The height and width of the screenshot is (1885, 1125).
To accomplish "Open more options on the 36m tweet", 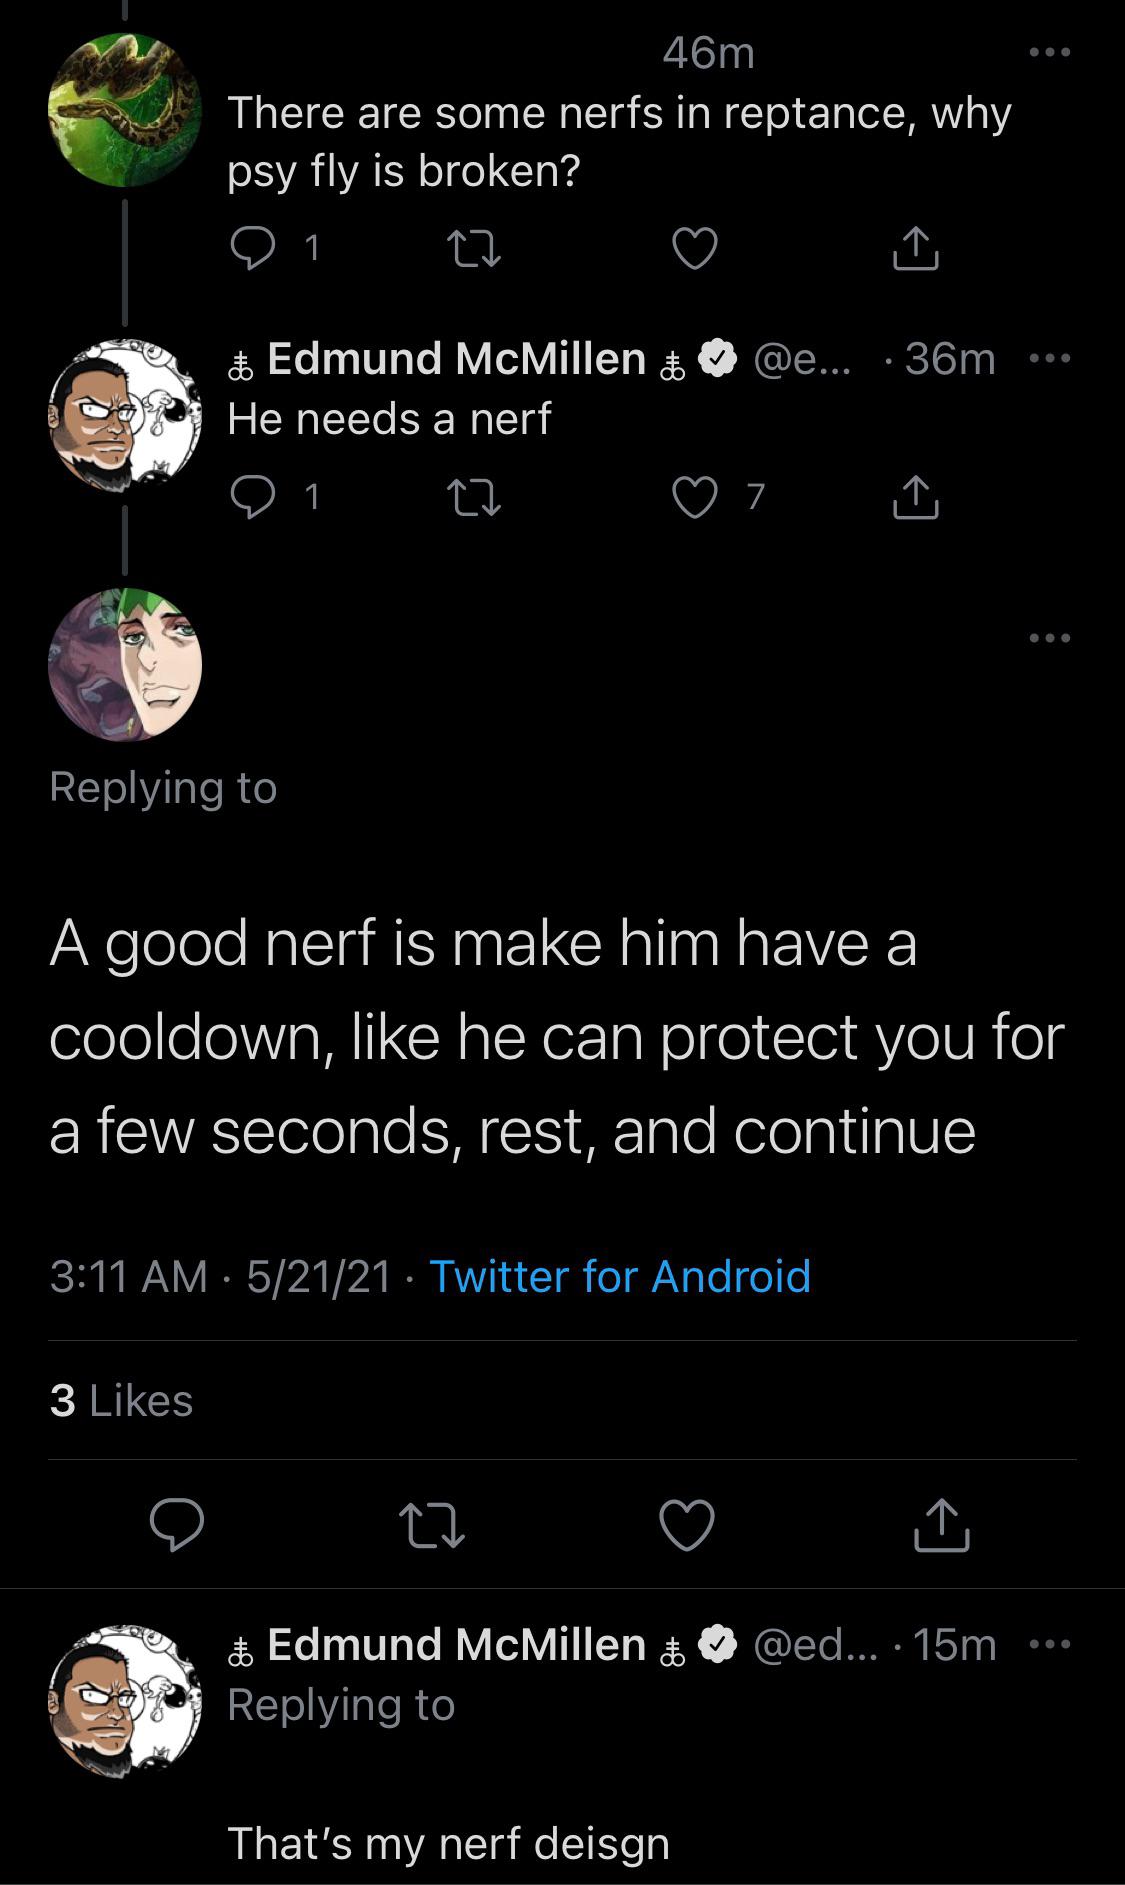I will click(x=1050, y=358).
